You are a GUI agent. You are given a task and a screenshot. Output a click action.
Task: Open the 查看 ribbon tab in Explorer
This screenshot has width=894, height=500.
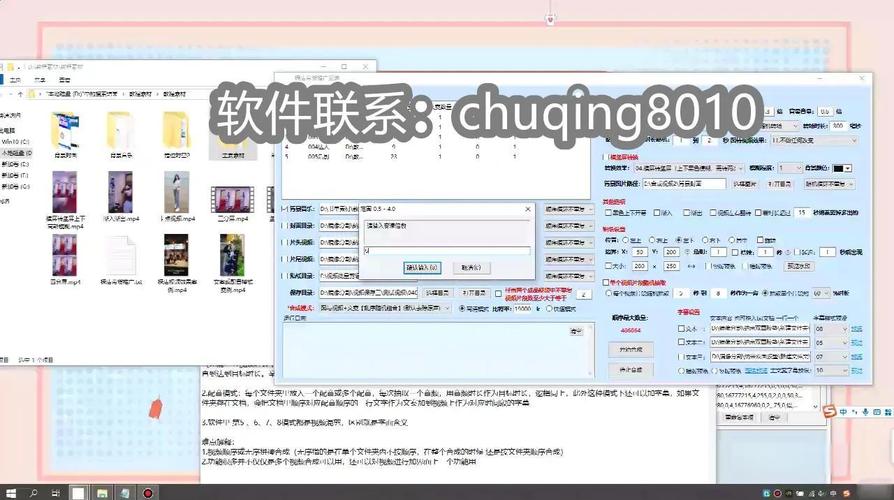(x=64, y=80)
